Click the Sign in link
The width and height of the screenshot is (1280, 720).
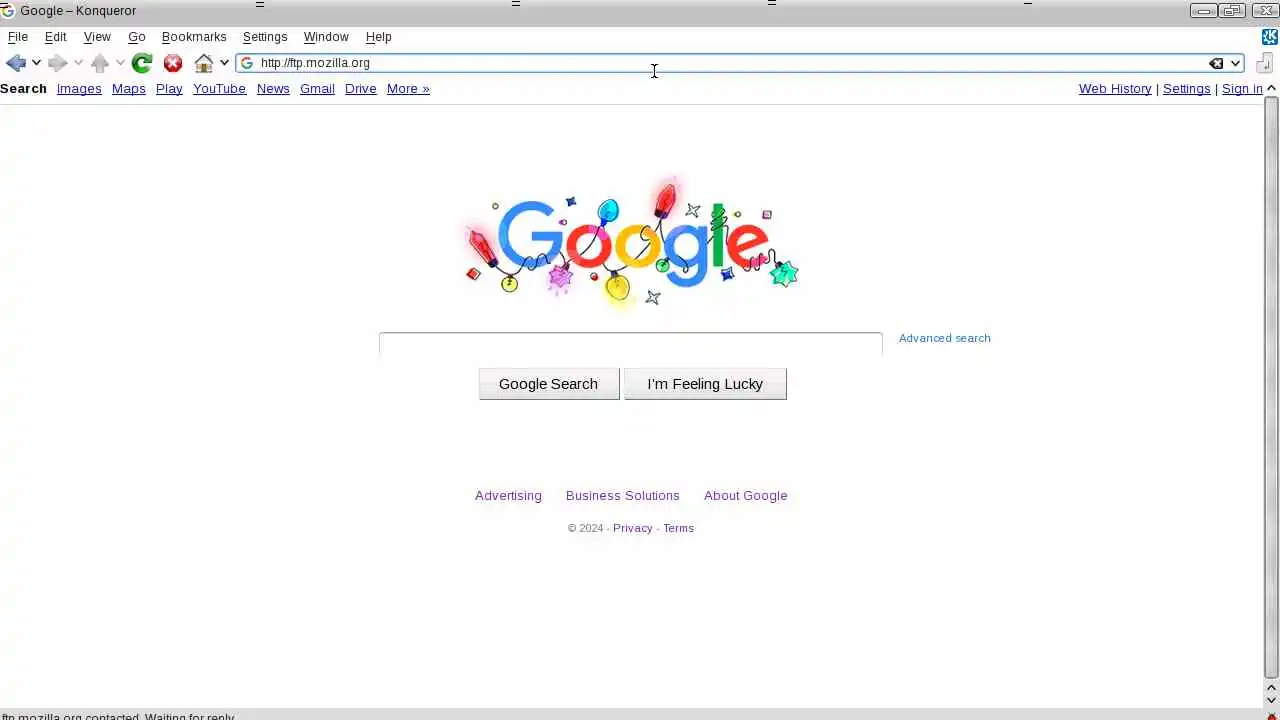pyautogui.click(x=1242, y=89)
